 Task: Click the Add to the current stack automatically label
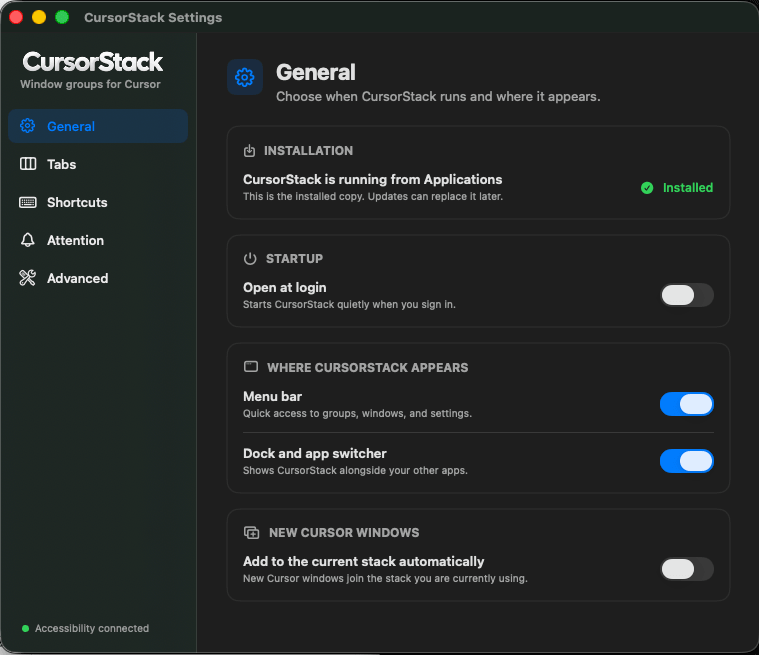click(364, 562)
